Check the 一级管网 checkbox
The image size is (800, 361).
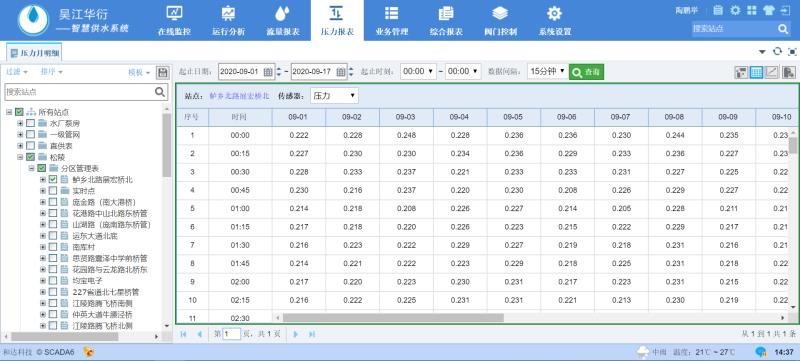pyautogui.click(x=31, y=135)
